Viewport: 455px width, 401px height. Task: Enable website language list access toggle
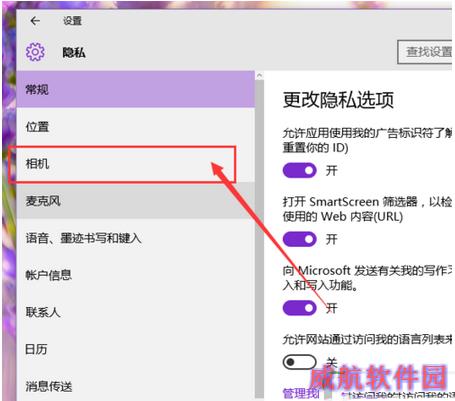coord(299,362)
